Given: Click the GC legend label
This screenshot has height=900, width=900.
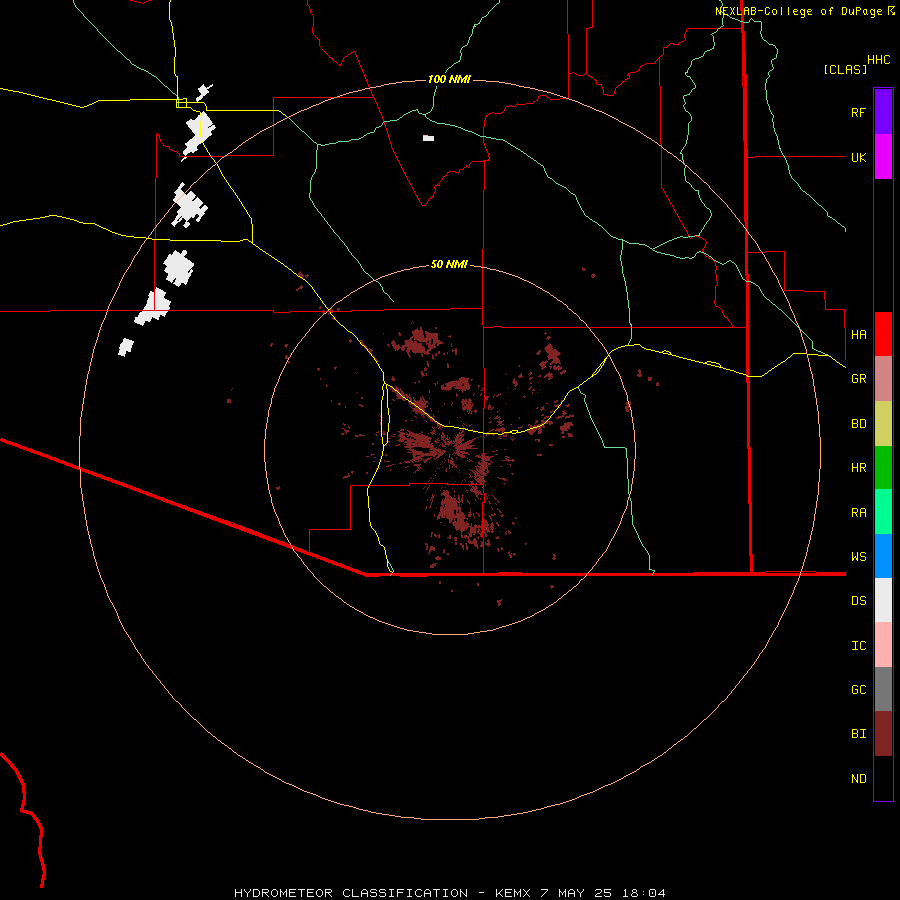Looking at the screenshot, I should [858, 690].
